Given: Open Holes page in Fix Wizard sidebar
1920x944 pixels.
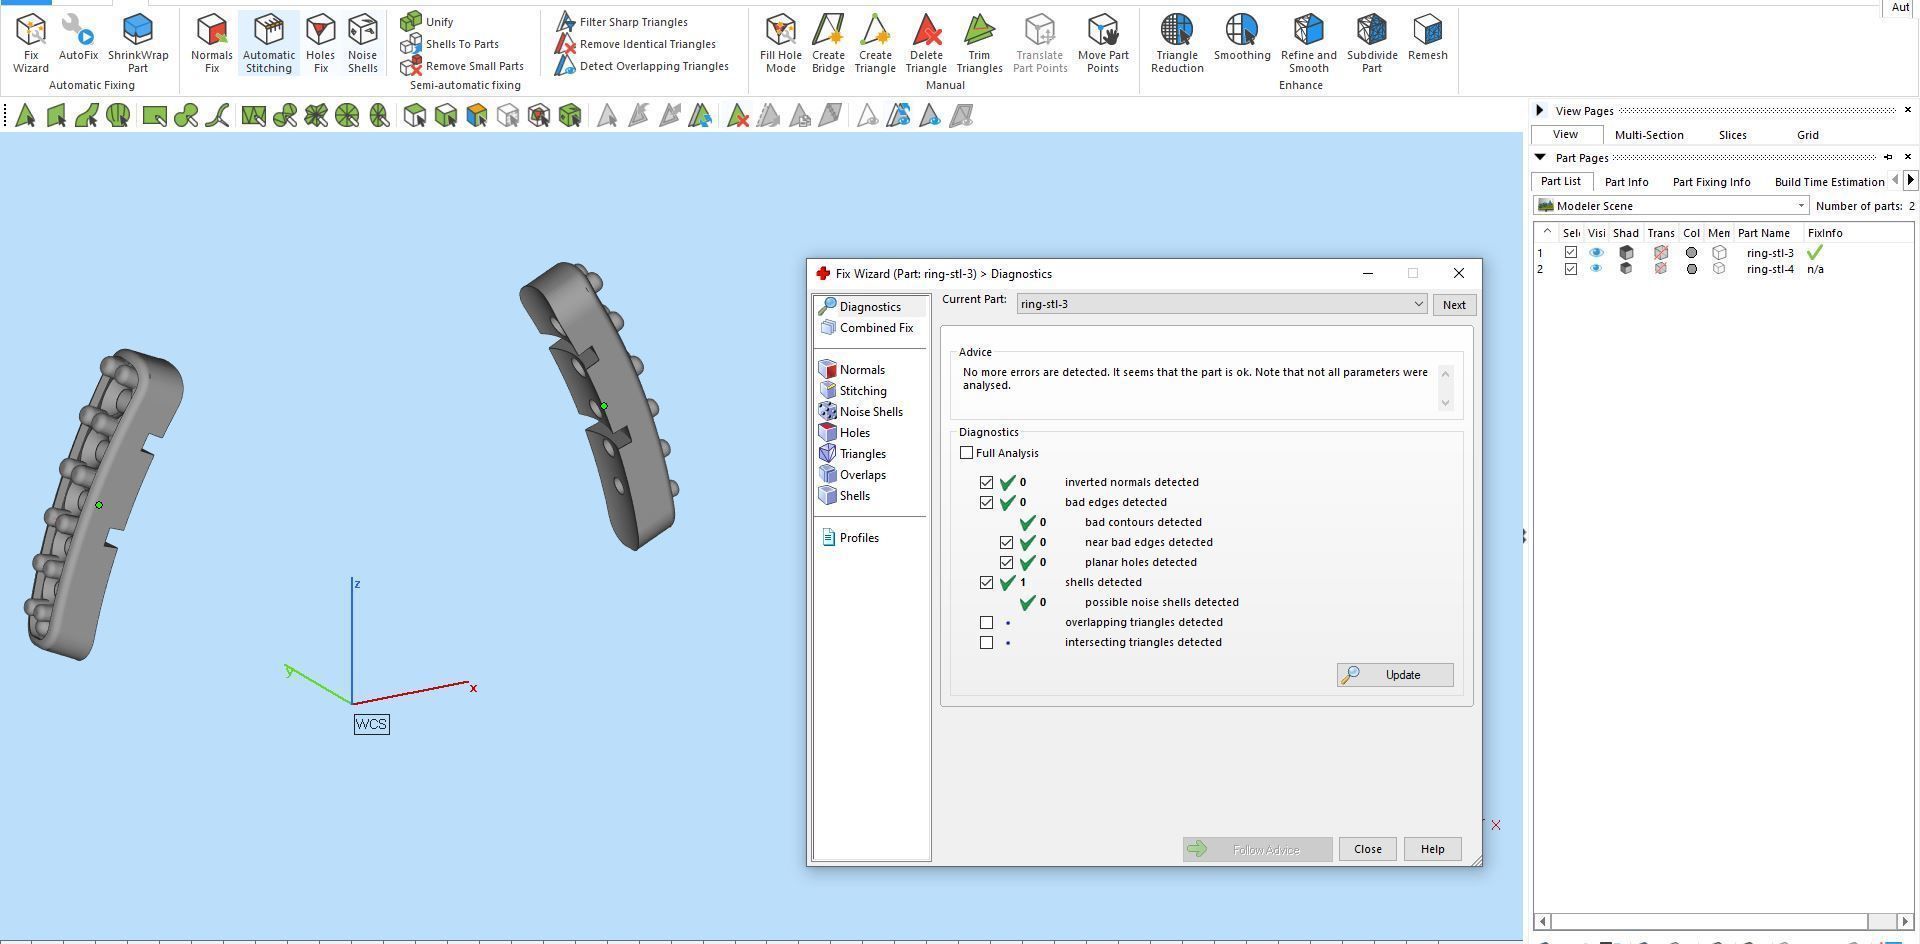Looking at the screenshot, I should 845,433.
